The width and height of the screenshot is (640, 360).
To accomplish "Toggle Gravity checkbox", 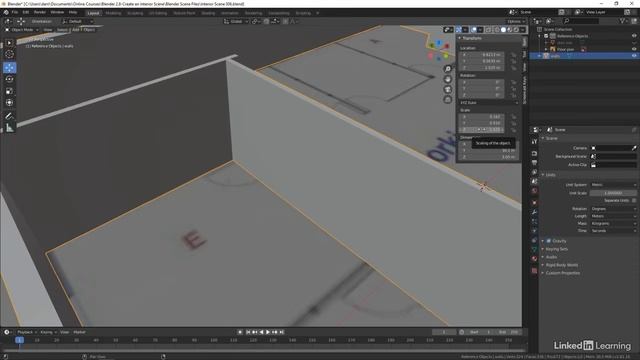I will (x=549, y=241).
